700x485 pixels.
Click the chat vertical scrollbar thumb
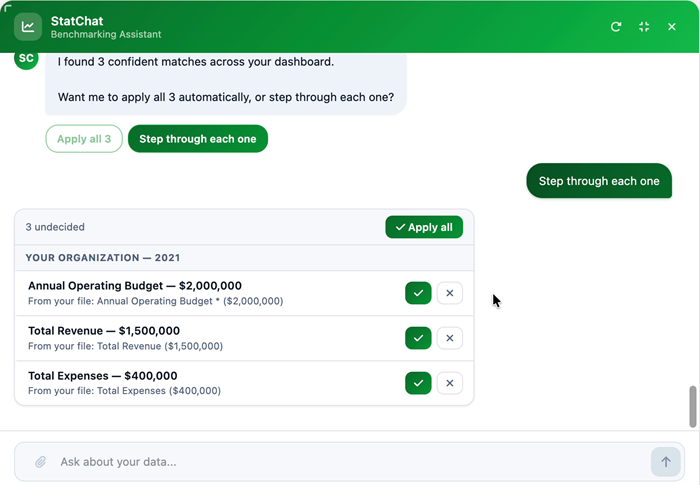pyautogui.click(x=693, y=406)
